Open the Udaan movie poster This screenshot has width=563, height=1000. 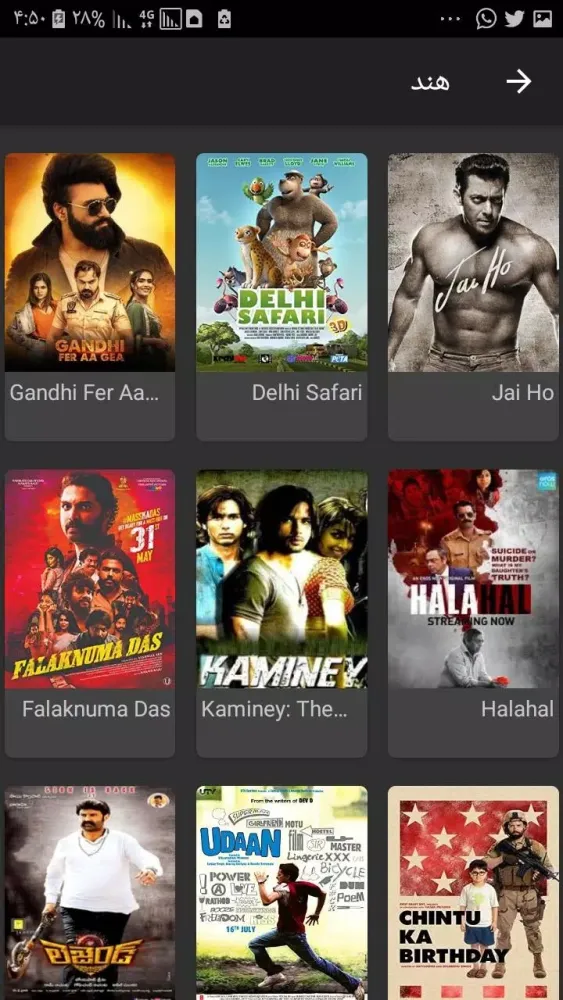(282, 893)
